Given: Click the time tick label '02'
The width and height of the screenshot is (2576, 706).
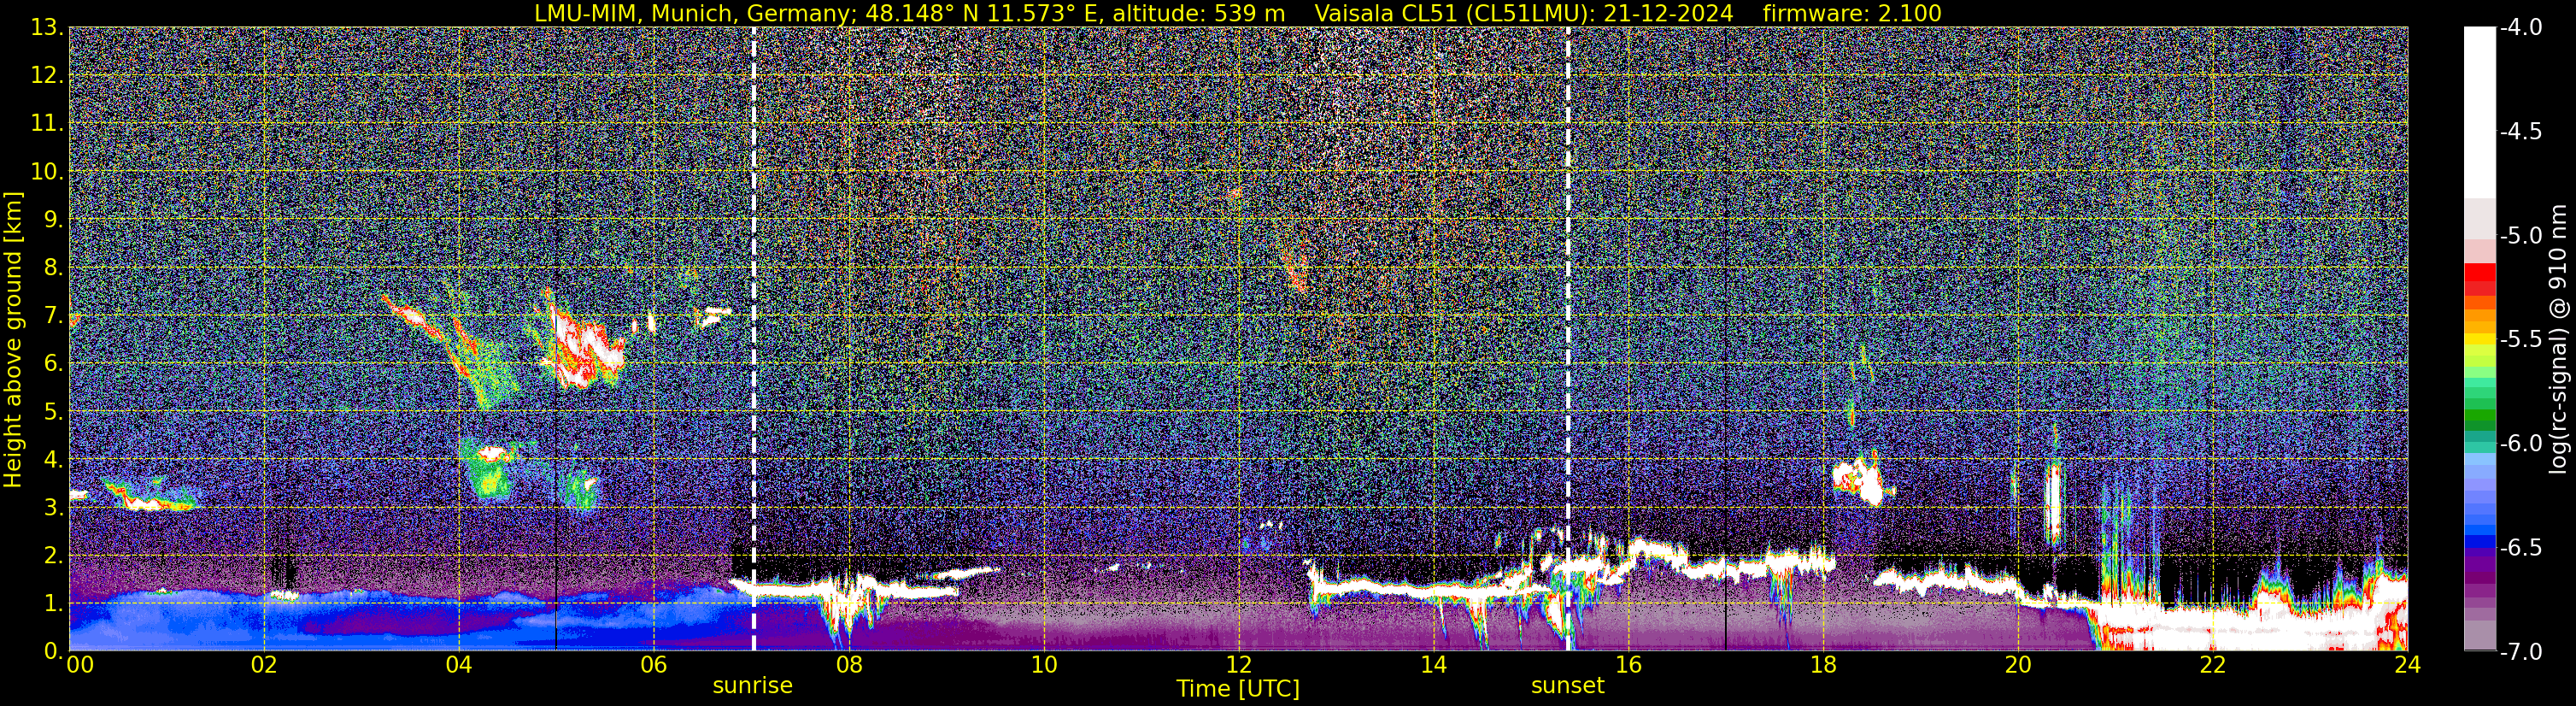Looking at the screenshot, I should (x=264, y=665).
